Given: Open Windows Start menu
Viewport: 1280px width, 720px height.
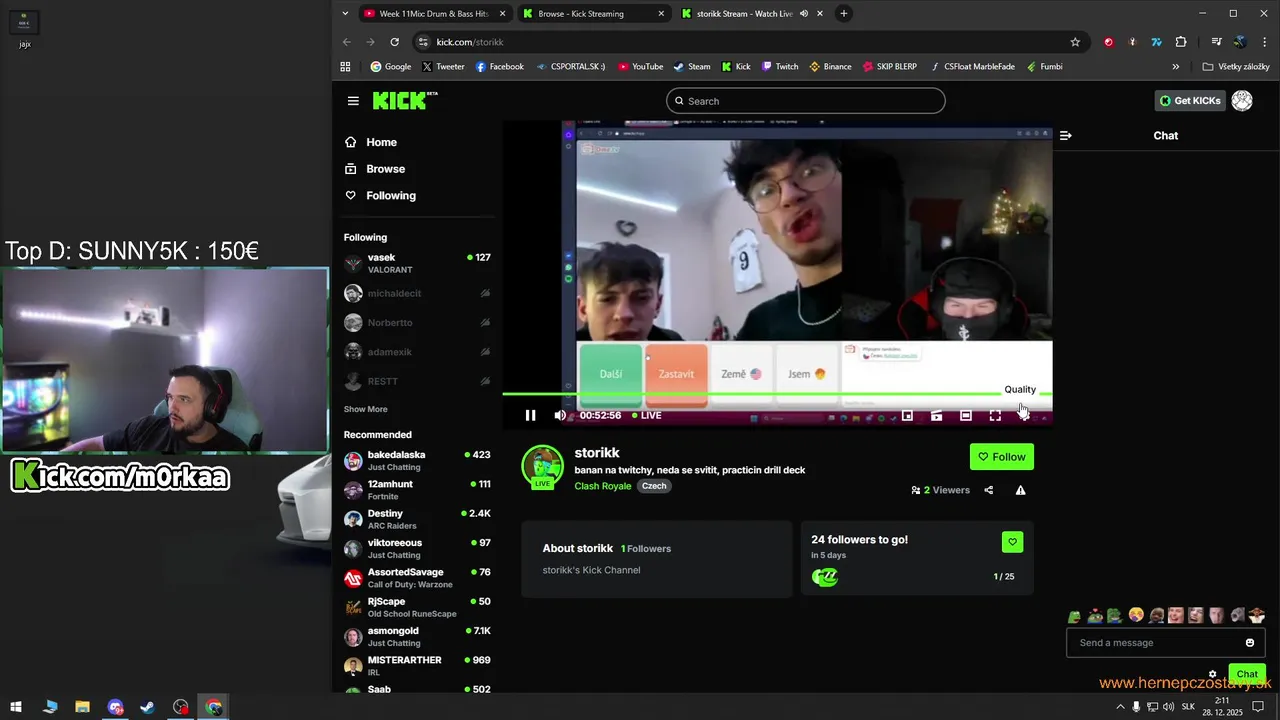Looking at the screenshot, I should coord(16,707).
